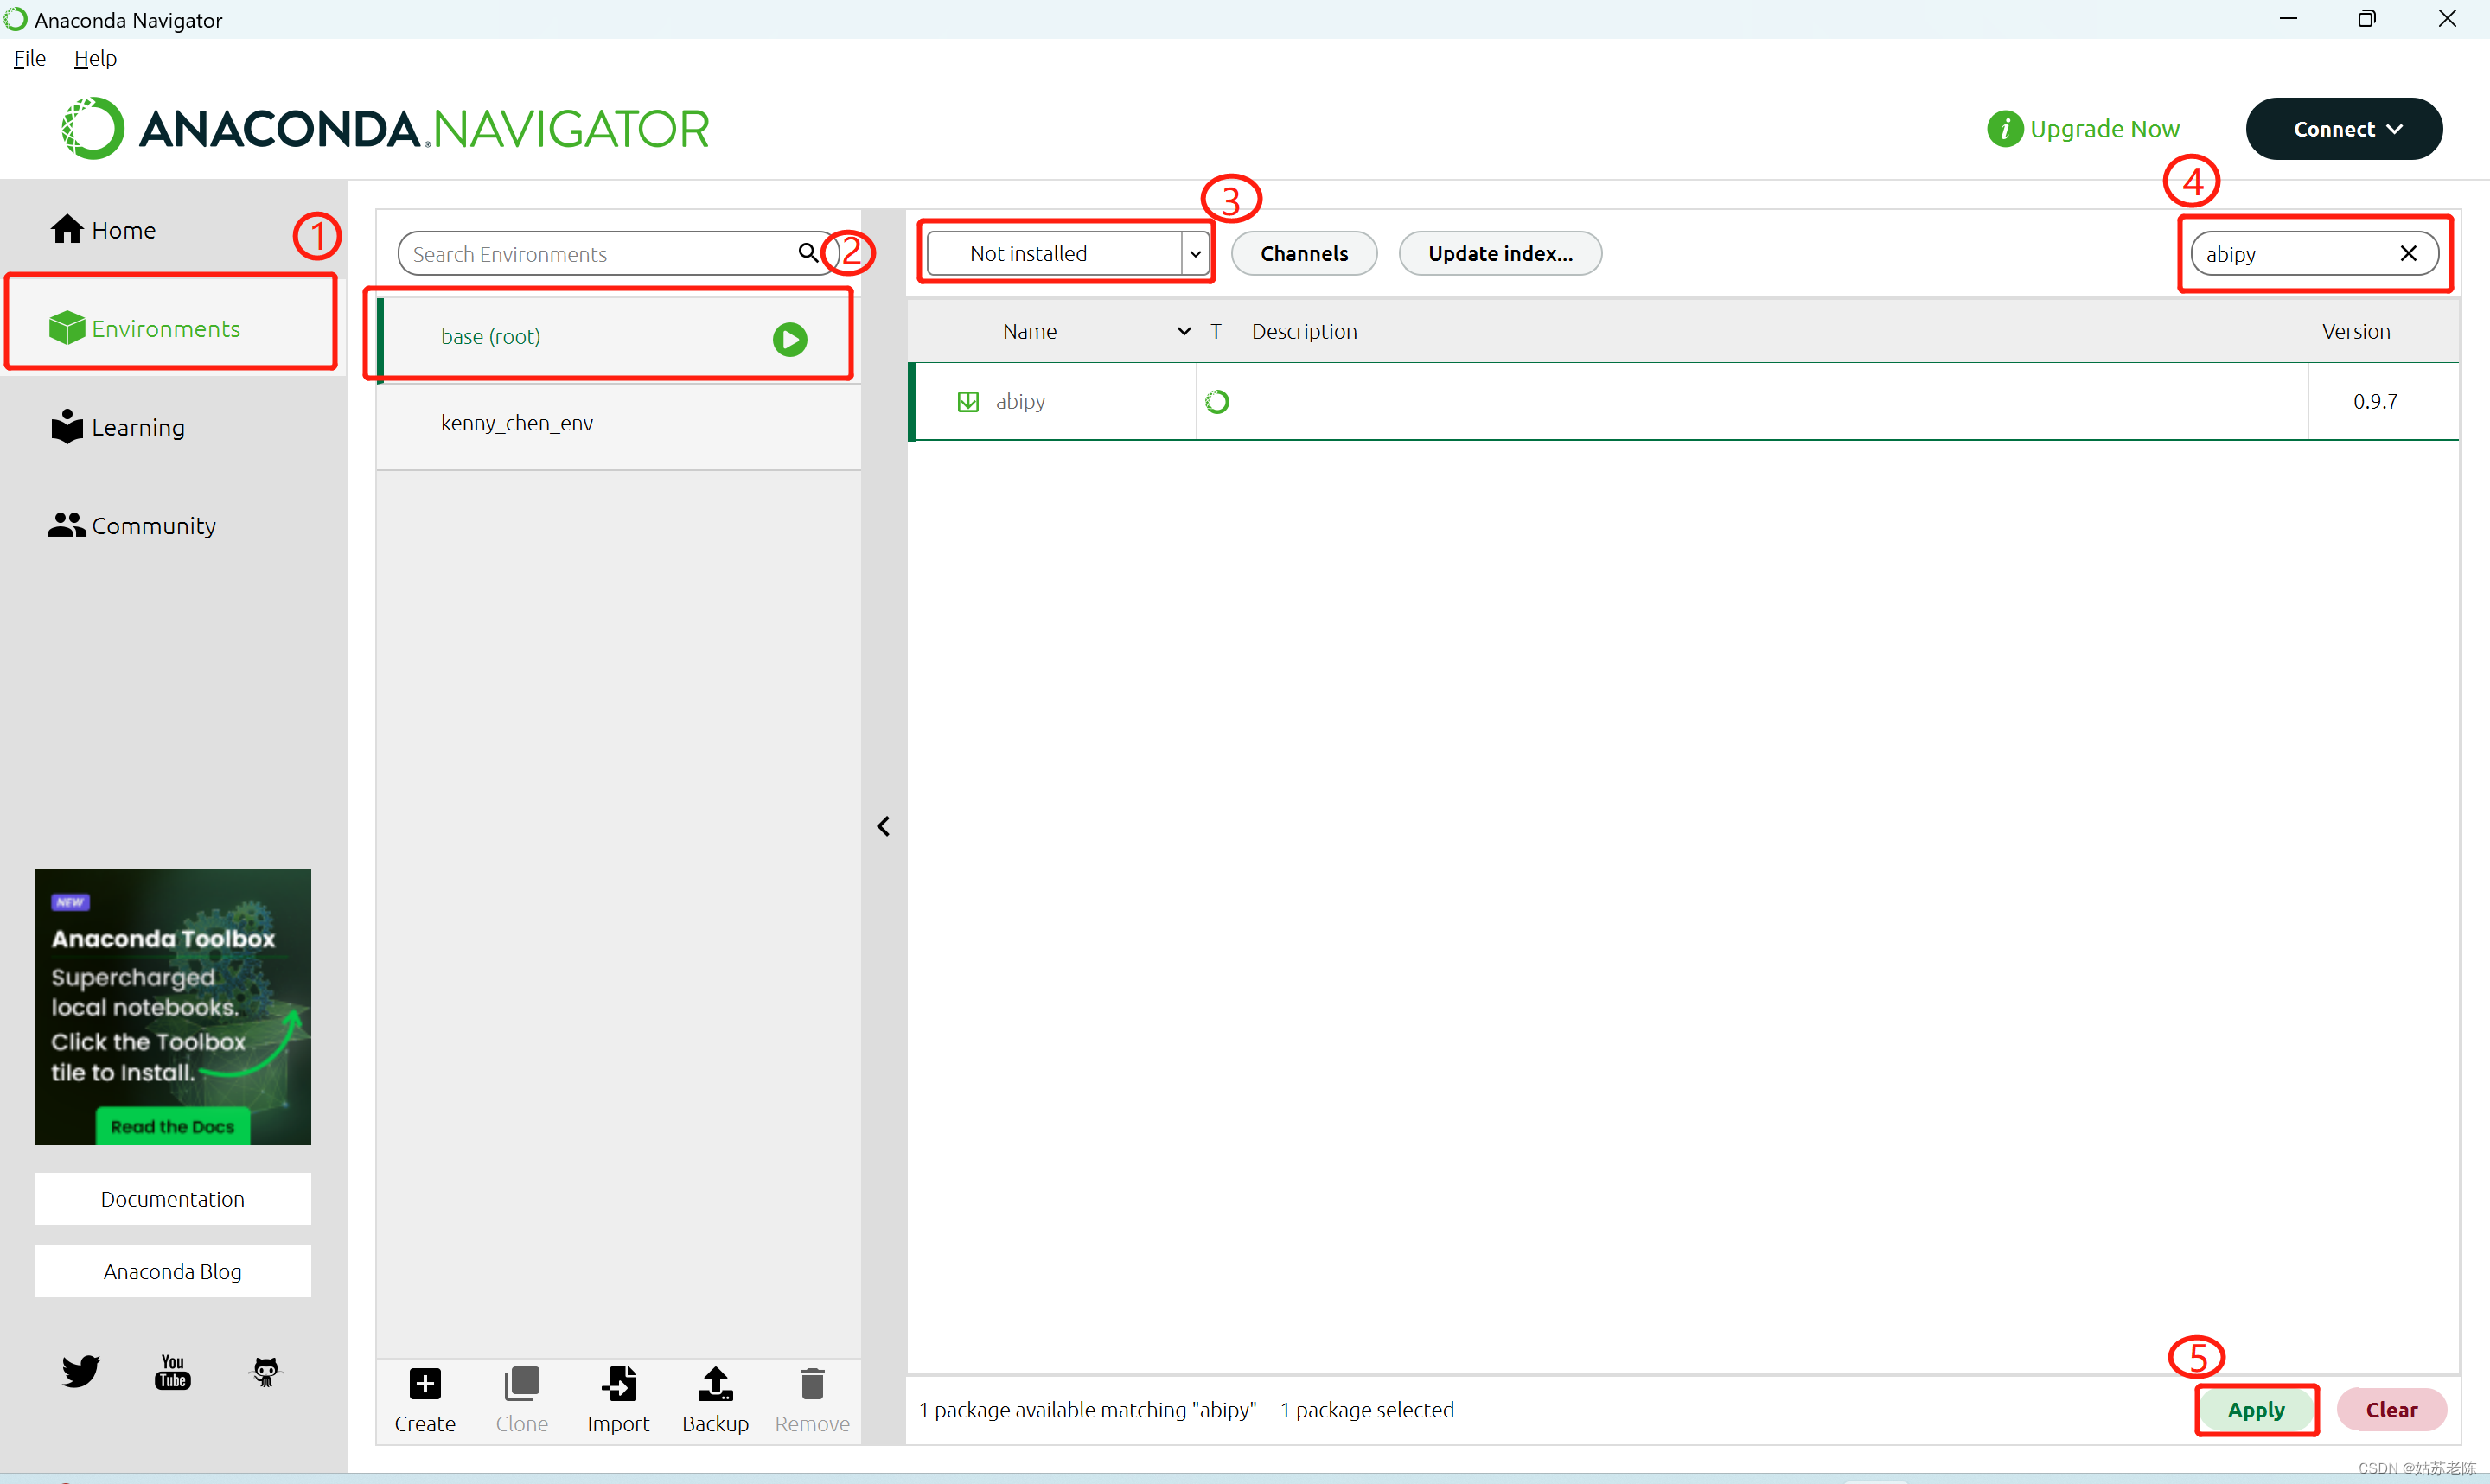
Task: Go to the Learning section
Action: [117, 427]
